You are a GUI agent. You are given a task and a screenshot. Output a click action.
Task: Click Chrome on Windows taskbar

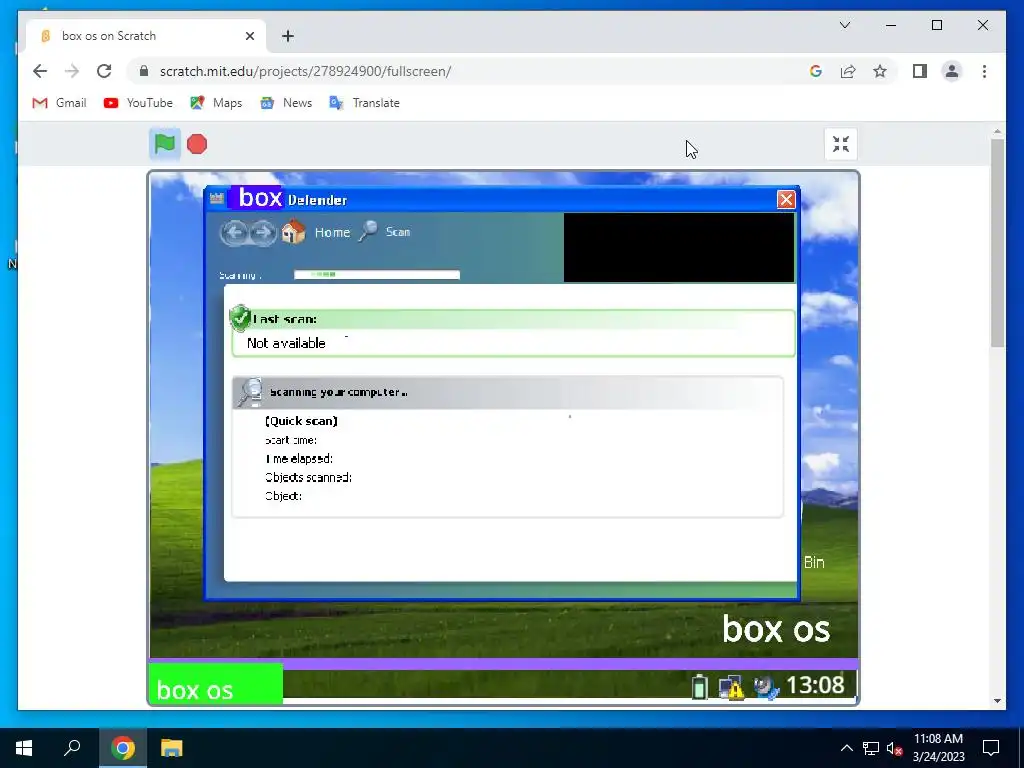coord(123,748)
